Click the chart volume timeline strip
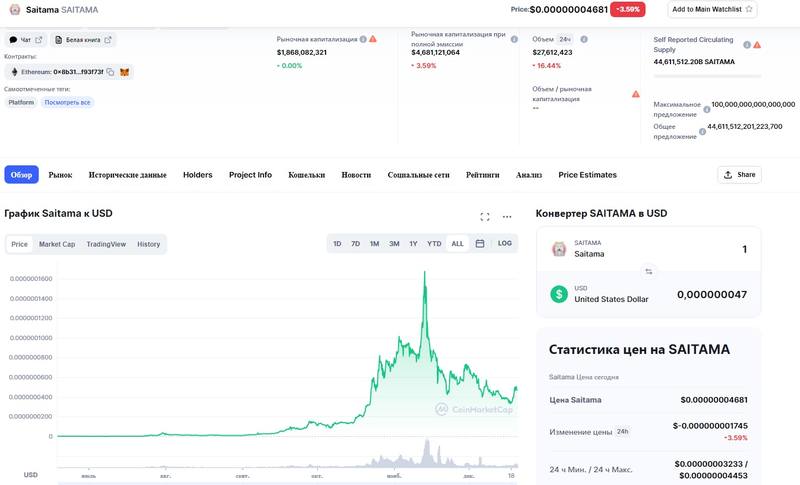The height and width of the screenshot is (485, 800). pos(288,453)
